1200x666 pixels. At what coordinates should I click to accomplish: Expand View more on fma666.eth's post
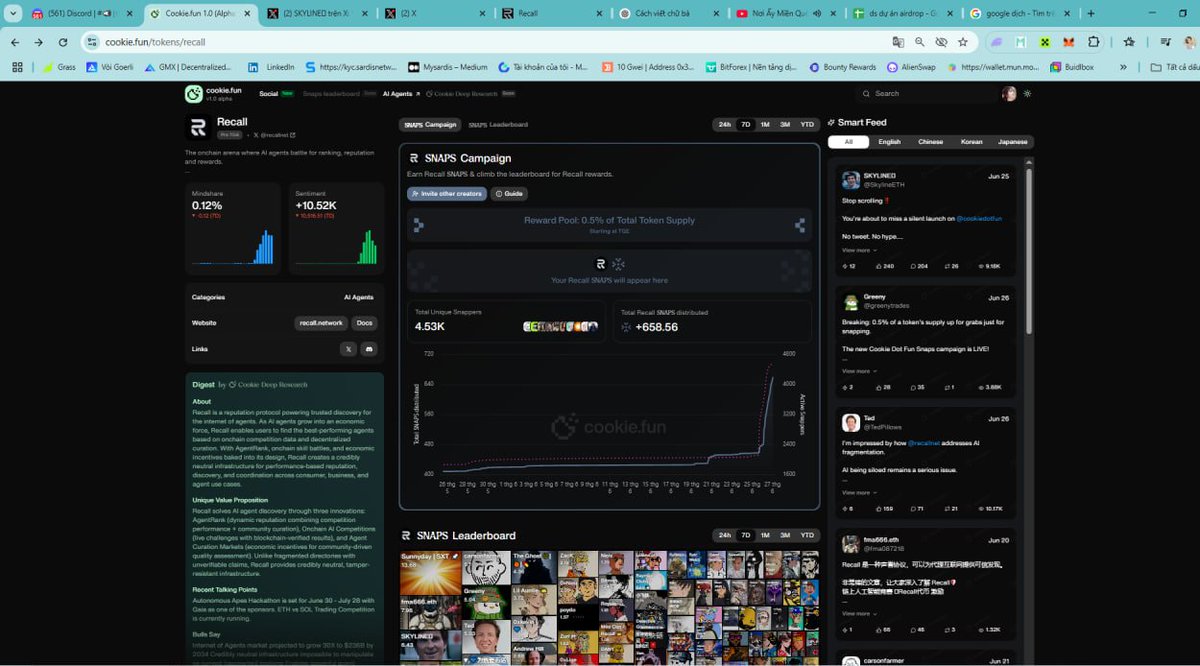pyautogui.click(x=858, y=613)
